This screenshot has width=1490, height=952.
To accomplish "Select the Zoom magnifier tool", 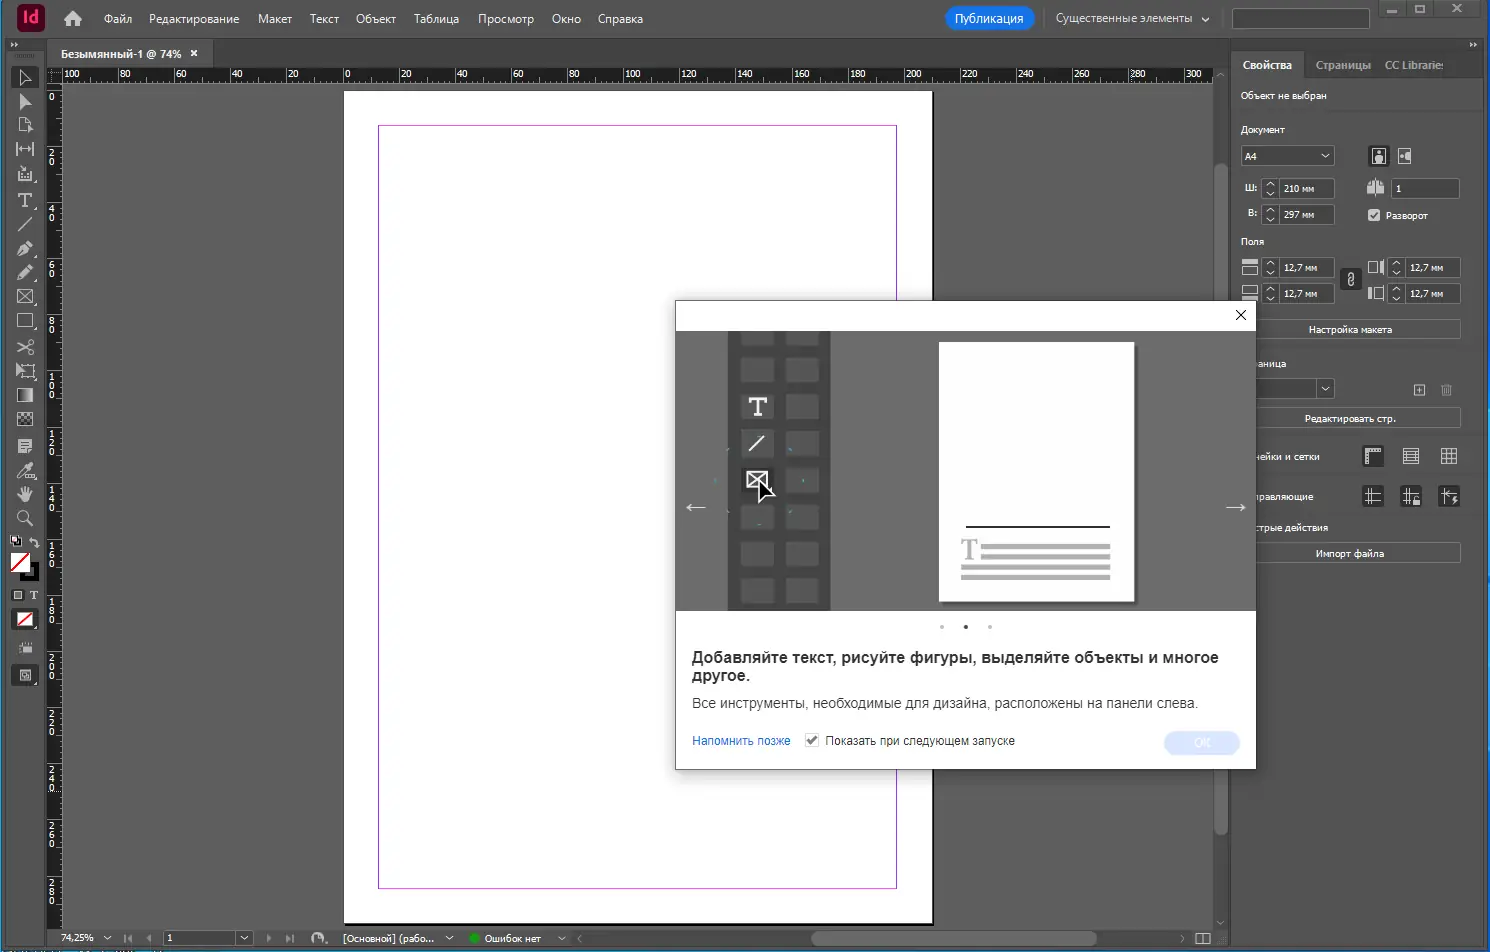I will 25,518.
